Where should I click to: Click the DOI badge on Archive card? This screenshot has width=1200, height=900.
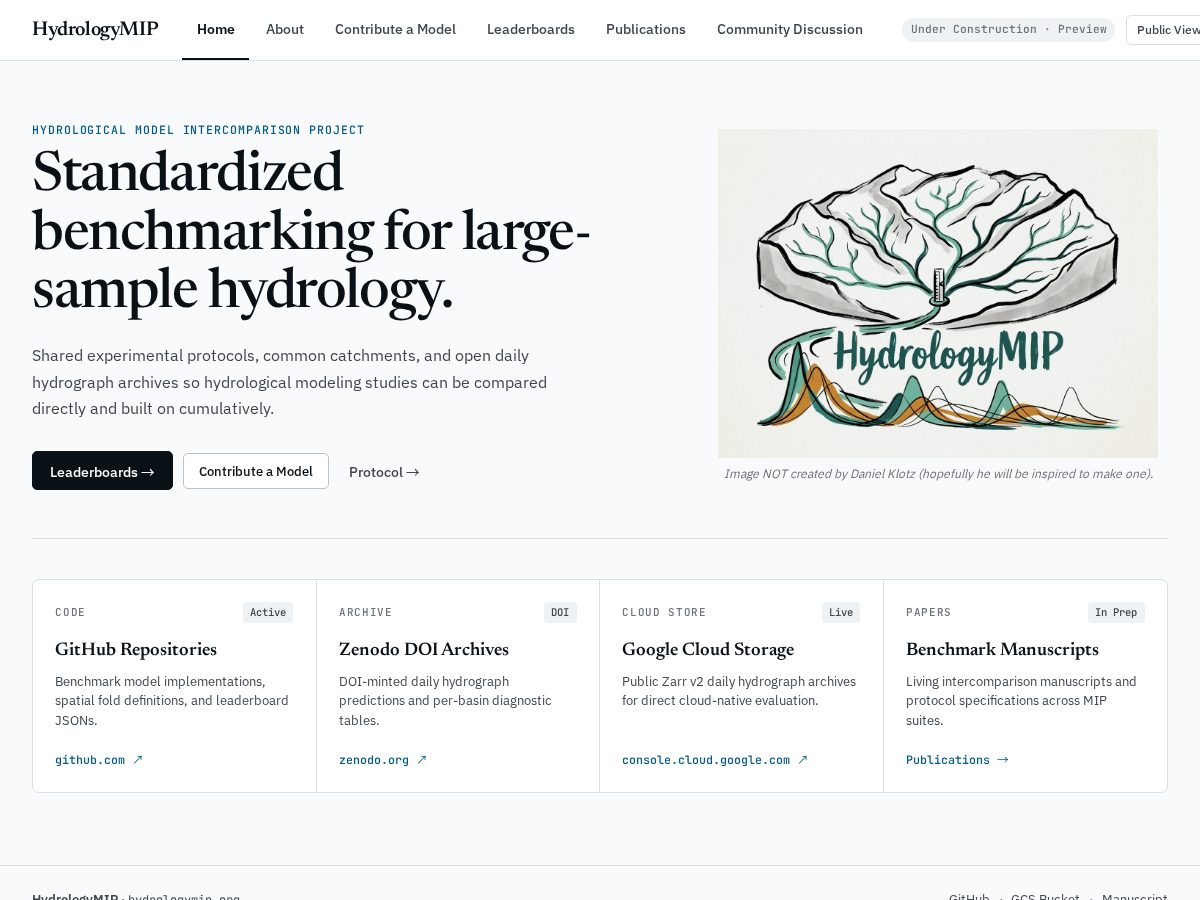click(560, 612)
